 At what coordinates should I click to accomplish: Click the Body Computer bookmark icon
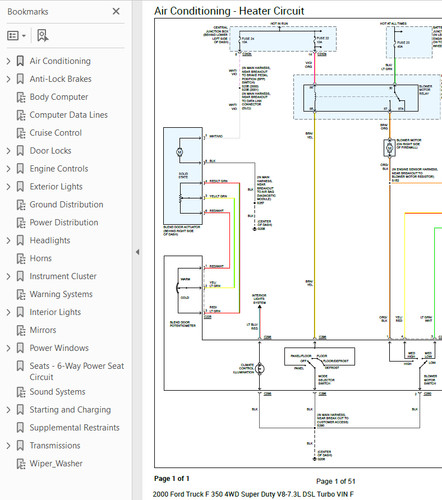click(21, 97)
